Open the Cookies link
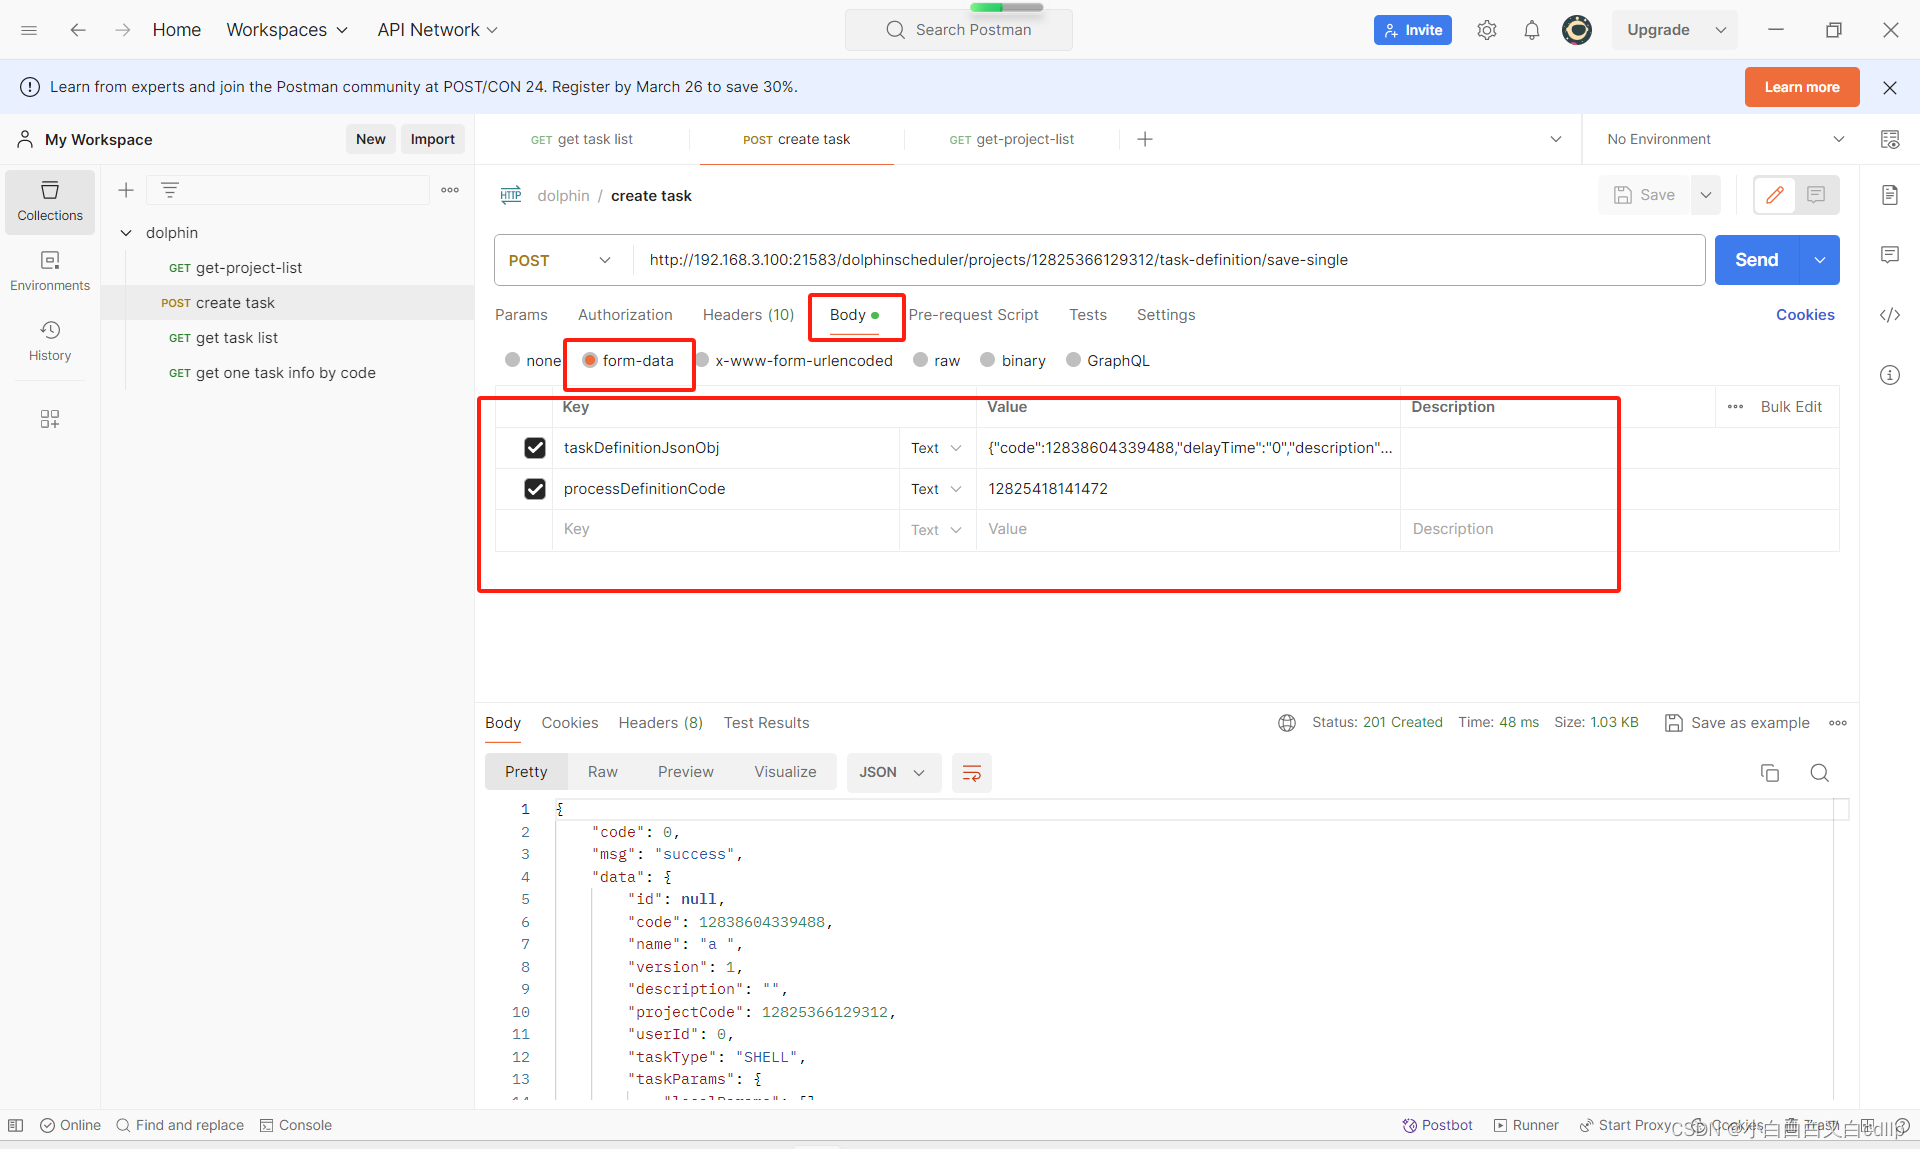 [1805, 315]
